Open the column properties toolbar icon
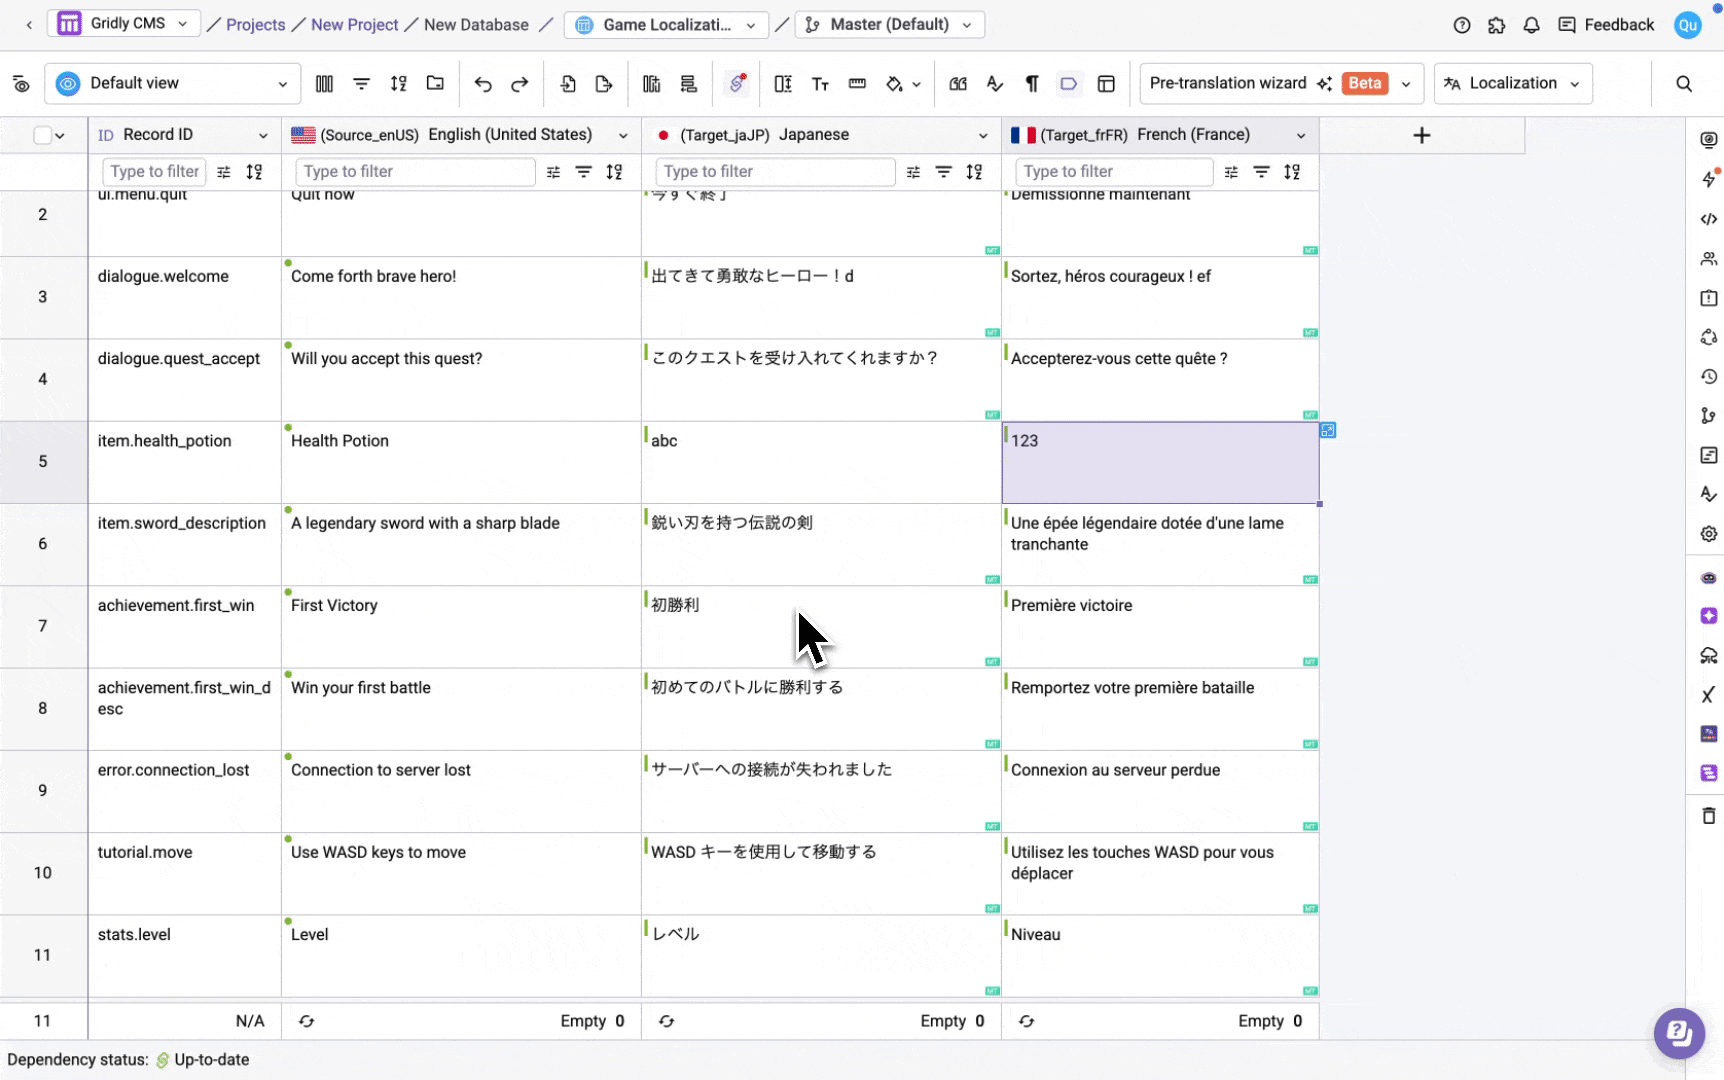The height and width of the screenshot is (1080, 1724). 324,84
